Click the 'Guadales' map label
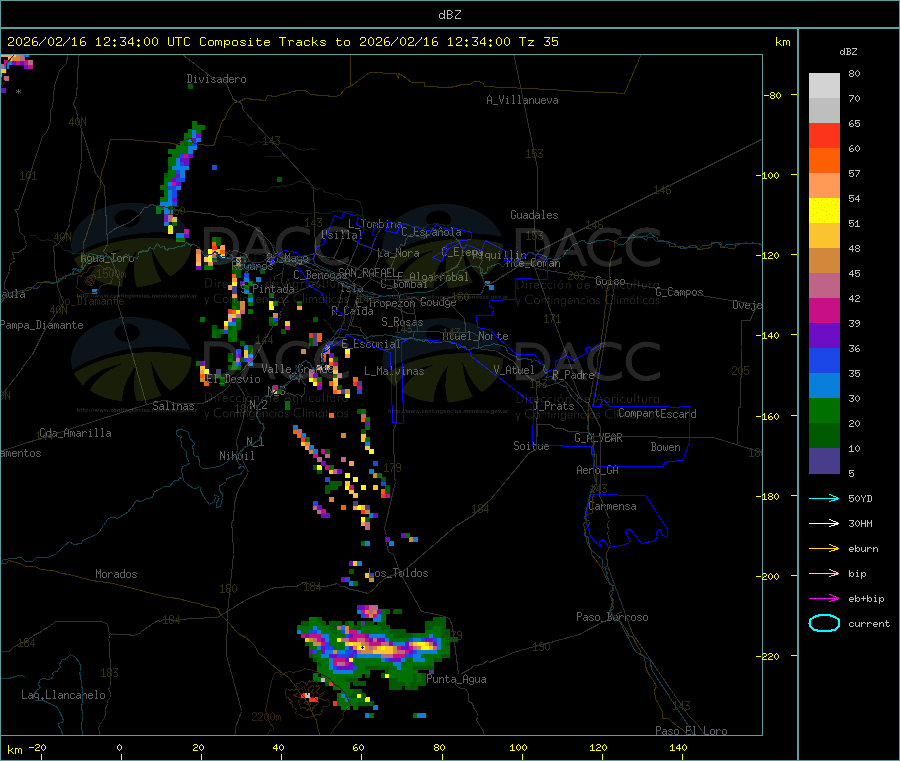The width and height of the screenshot is (900, 761). click(534, 215)
